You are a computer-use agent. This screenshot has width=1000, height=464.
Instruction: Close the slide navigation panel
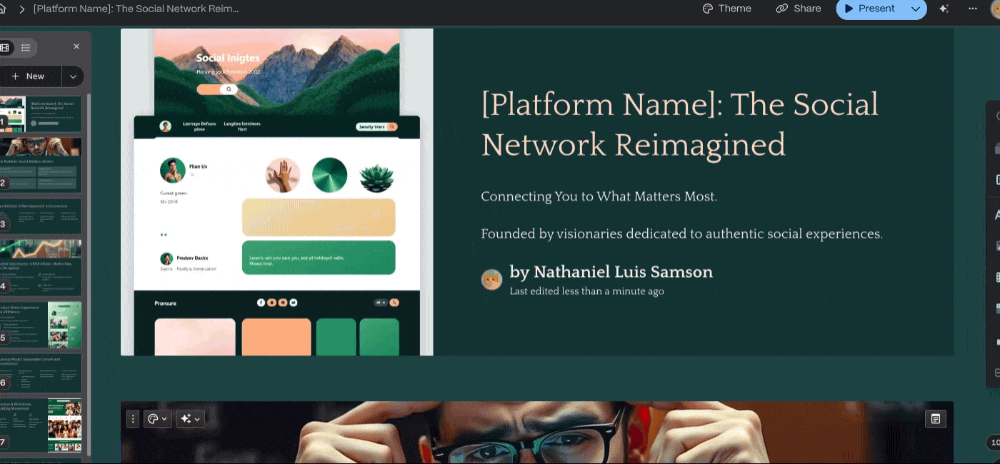[x=77, y=46]
